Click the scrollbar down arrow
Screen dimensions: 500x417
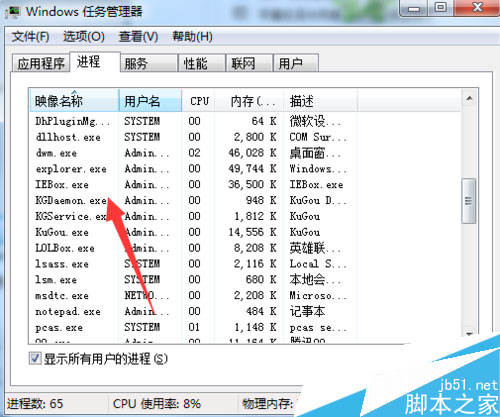point(469,334)
